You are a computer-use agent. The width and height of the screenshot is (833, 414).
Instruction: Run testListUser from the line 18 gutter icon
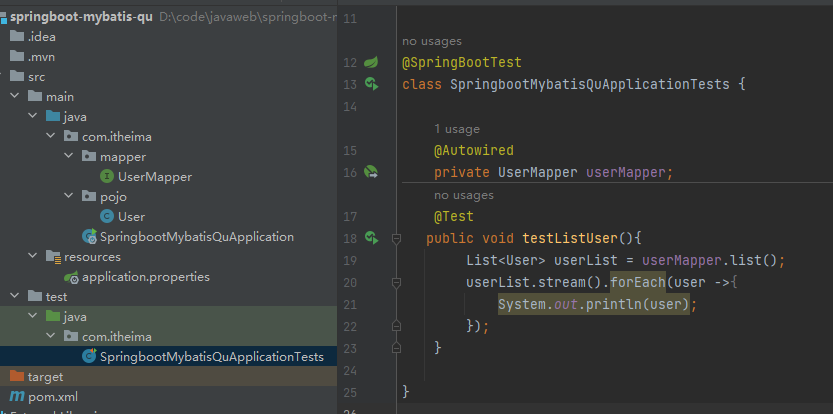(x=371, y=238)
